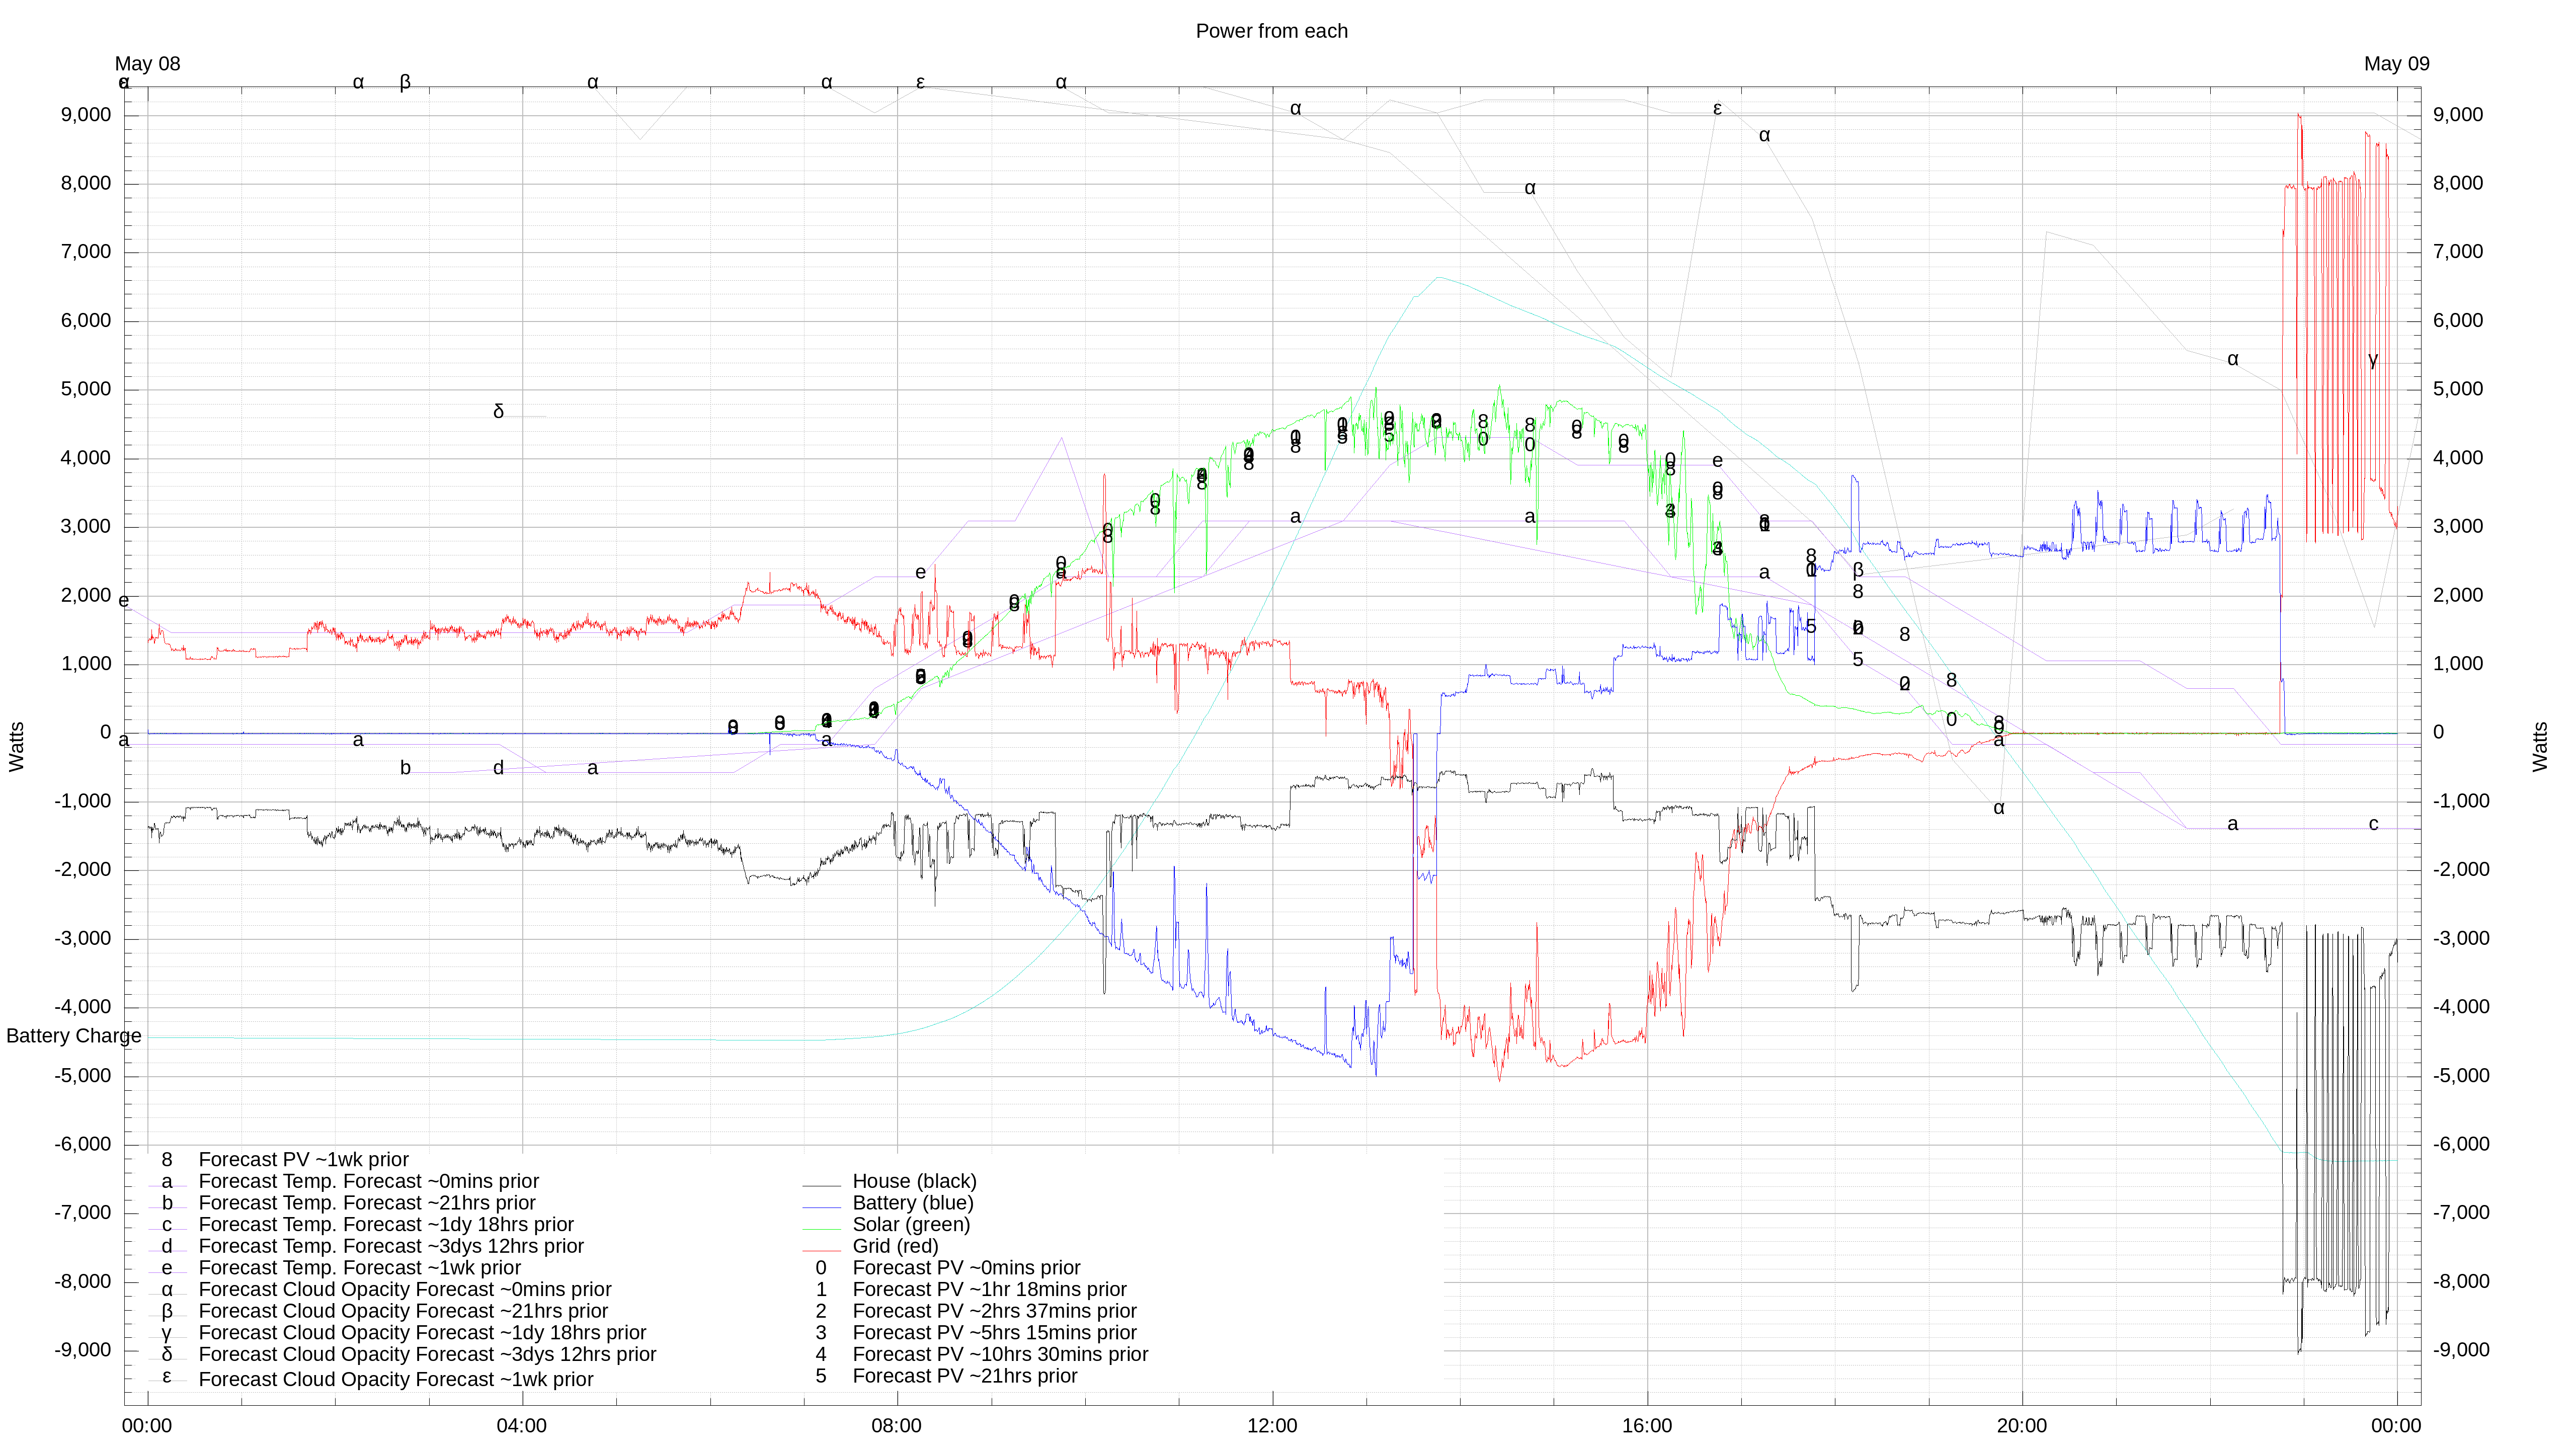Click the right axis 6,000 label

(2458, 321)
